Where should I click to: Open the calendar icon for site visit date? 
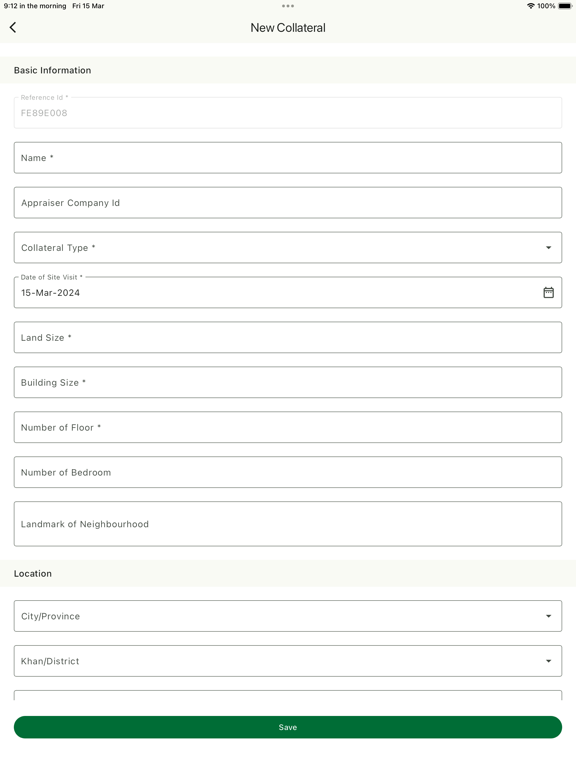tap(548, 292)
